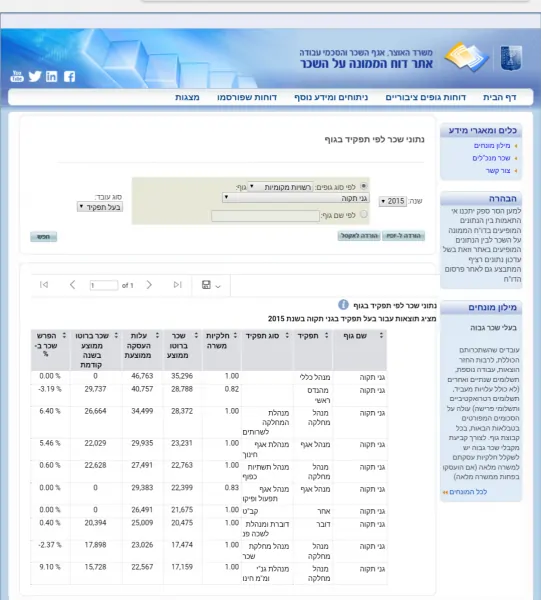Open the YouTube social icon
This screenshot has width=541, height=600.
16,76
